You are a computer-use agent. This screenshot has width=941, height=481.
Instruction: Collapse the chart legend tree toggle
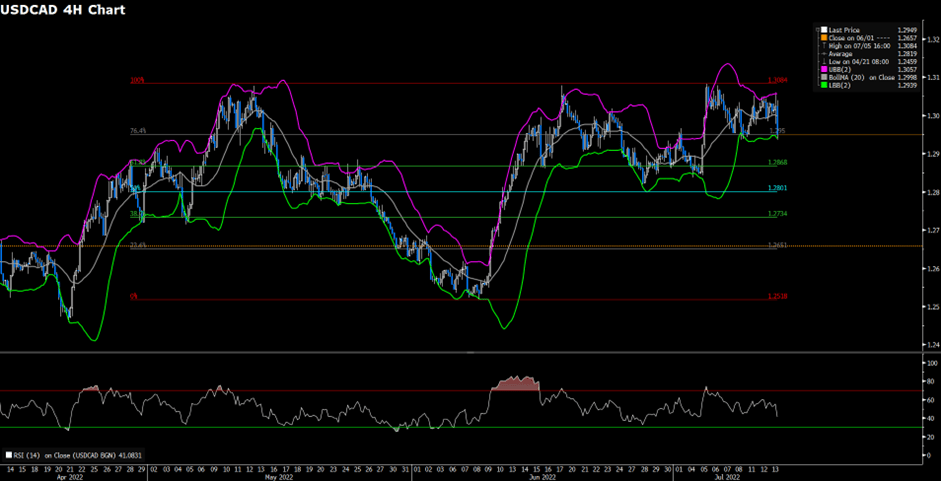pyautogui.click(x=815, y=31)
